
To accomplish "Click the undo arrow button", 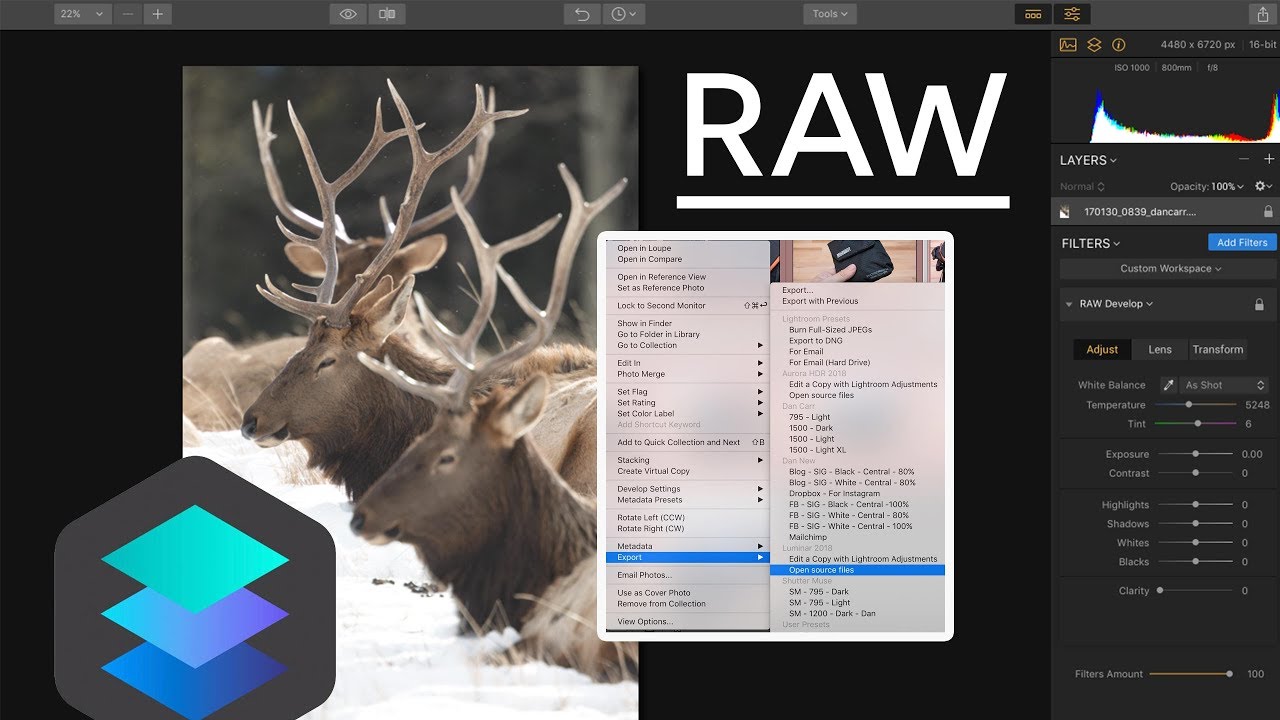I will (582, 14).
